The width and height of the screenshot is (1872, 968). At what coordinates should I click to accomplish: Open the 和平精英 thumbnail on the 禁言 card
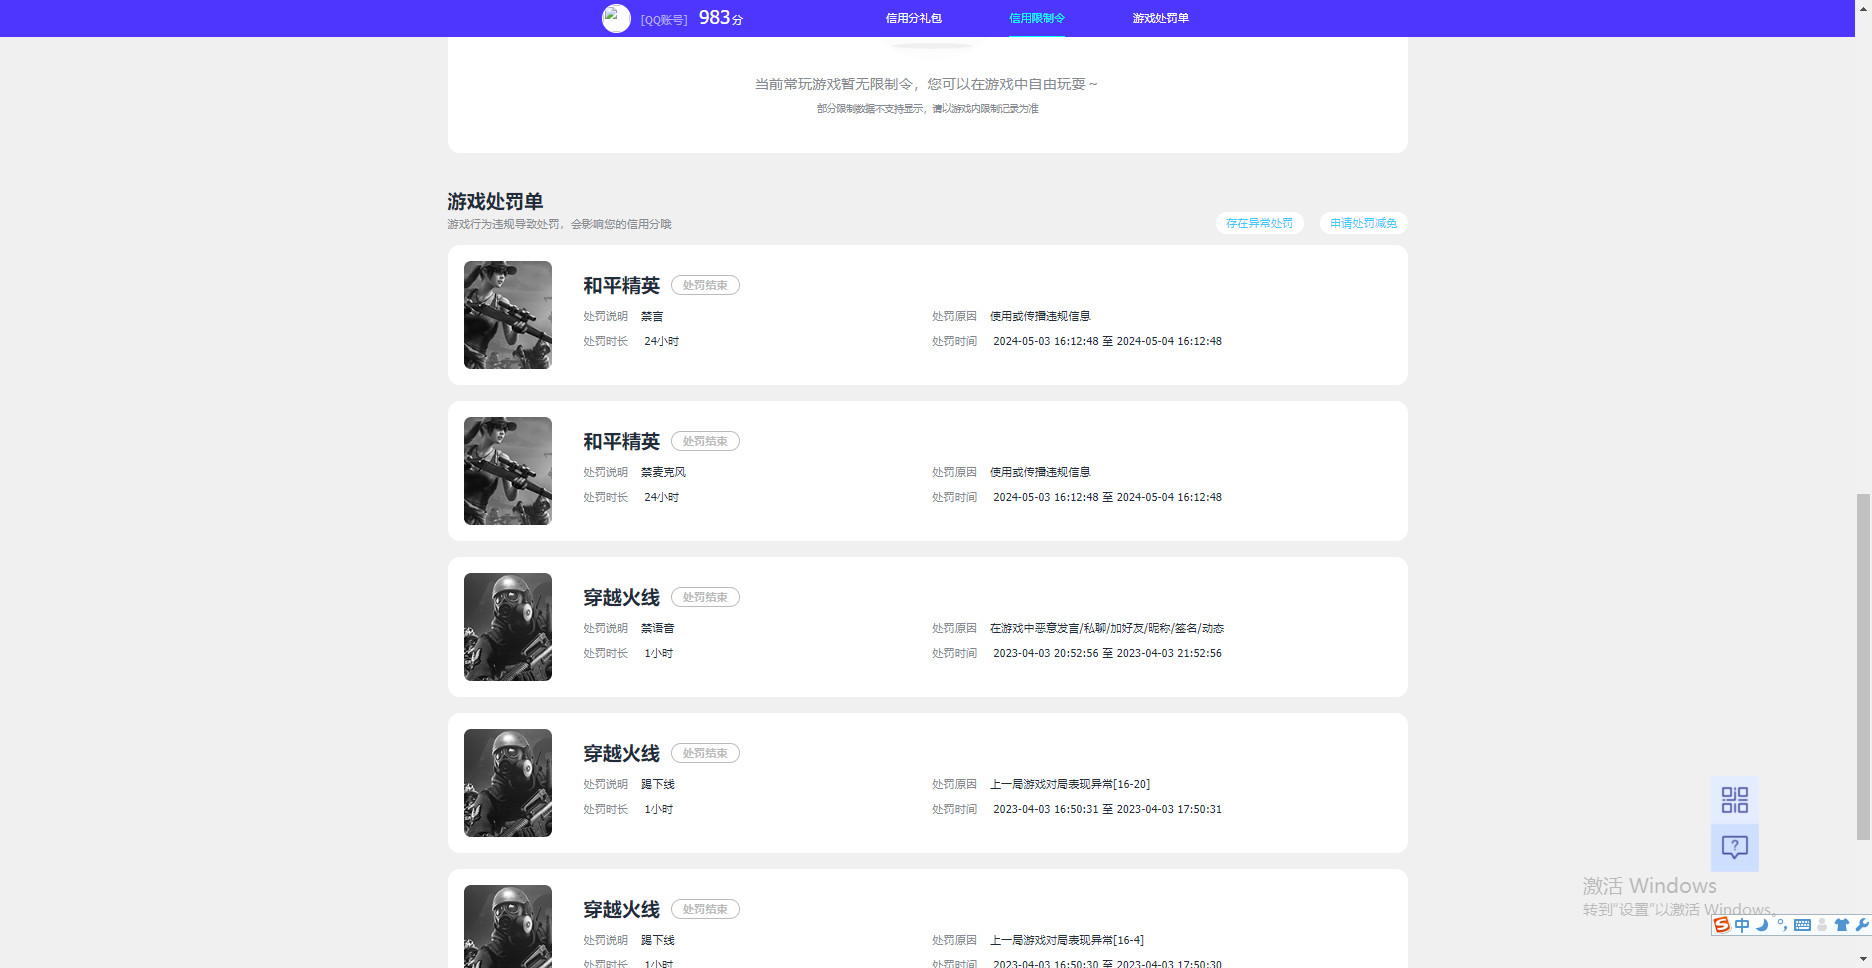click(508, 315)
